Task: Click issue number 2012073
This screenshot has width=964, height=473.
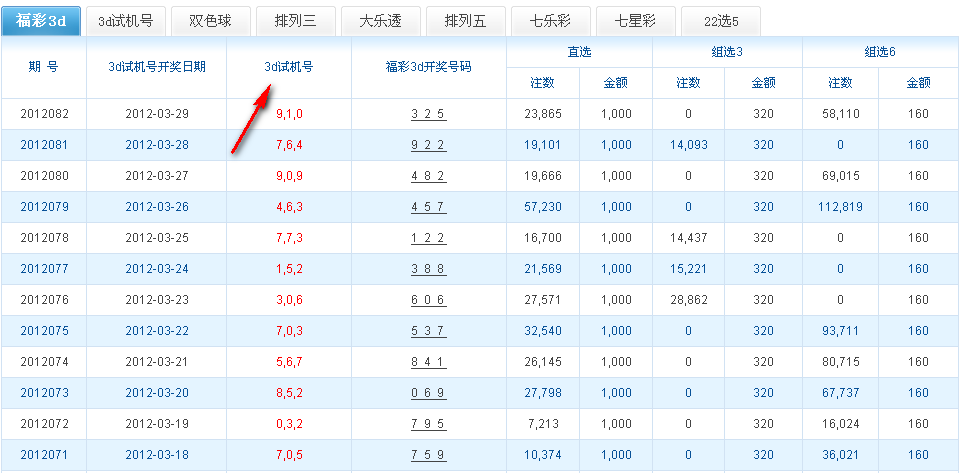Action: click(x=44, y=393)
